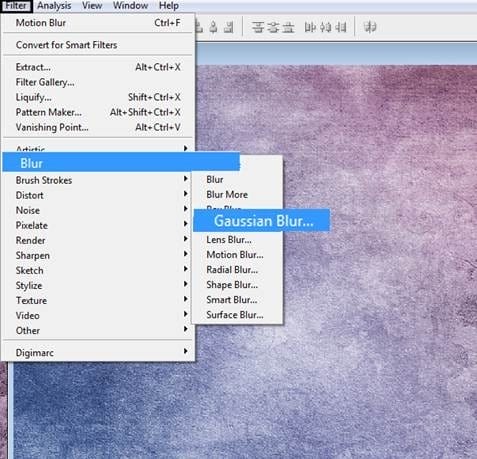
Task: Choose Motion Blur... in Blur submenu
Action: [x=237, y=255]
